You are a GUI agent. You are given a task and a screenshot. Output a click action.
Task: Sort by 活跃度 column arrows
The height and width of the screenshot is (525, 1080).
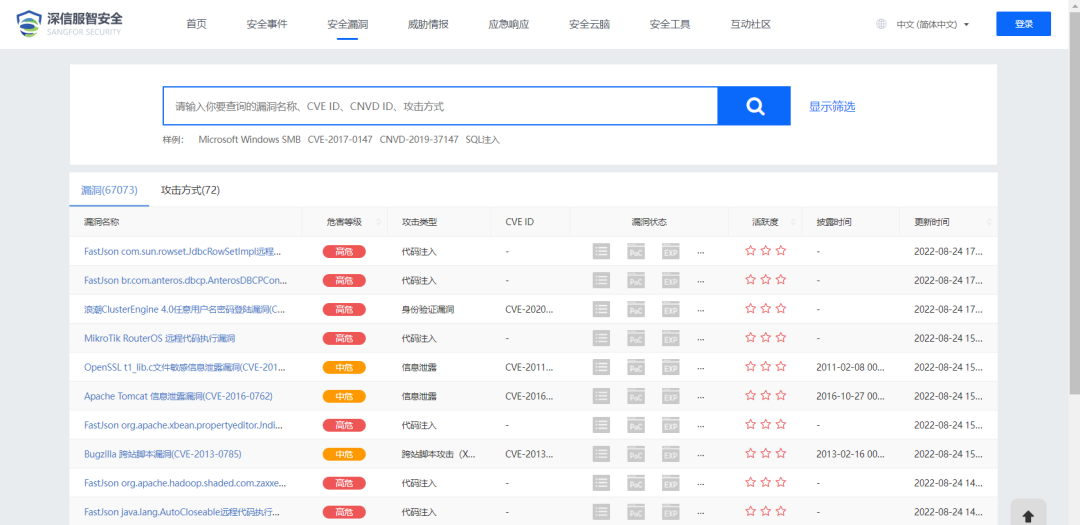coord(791,222)
